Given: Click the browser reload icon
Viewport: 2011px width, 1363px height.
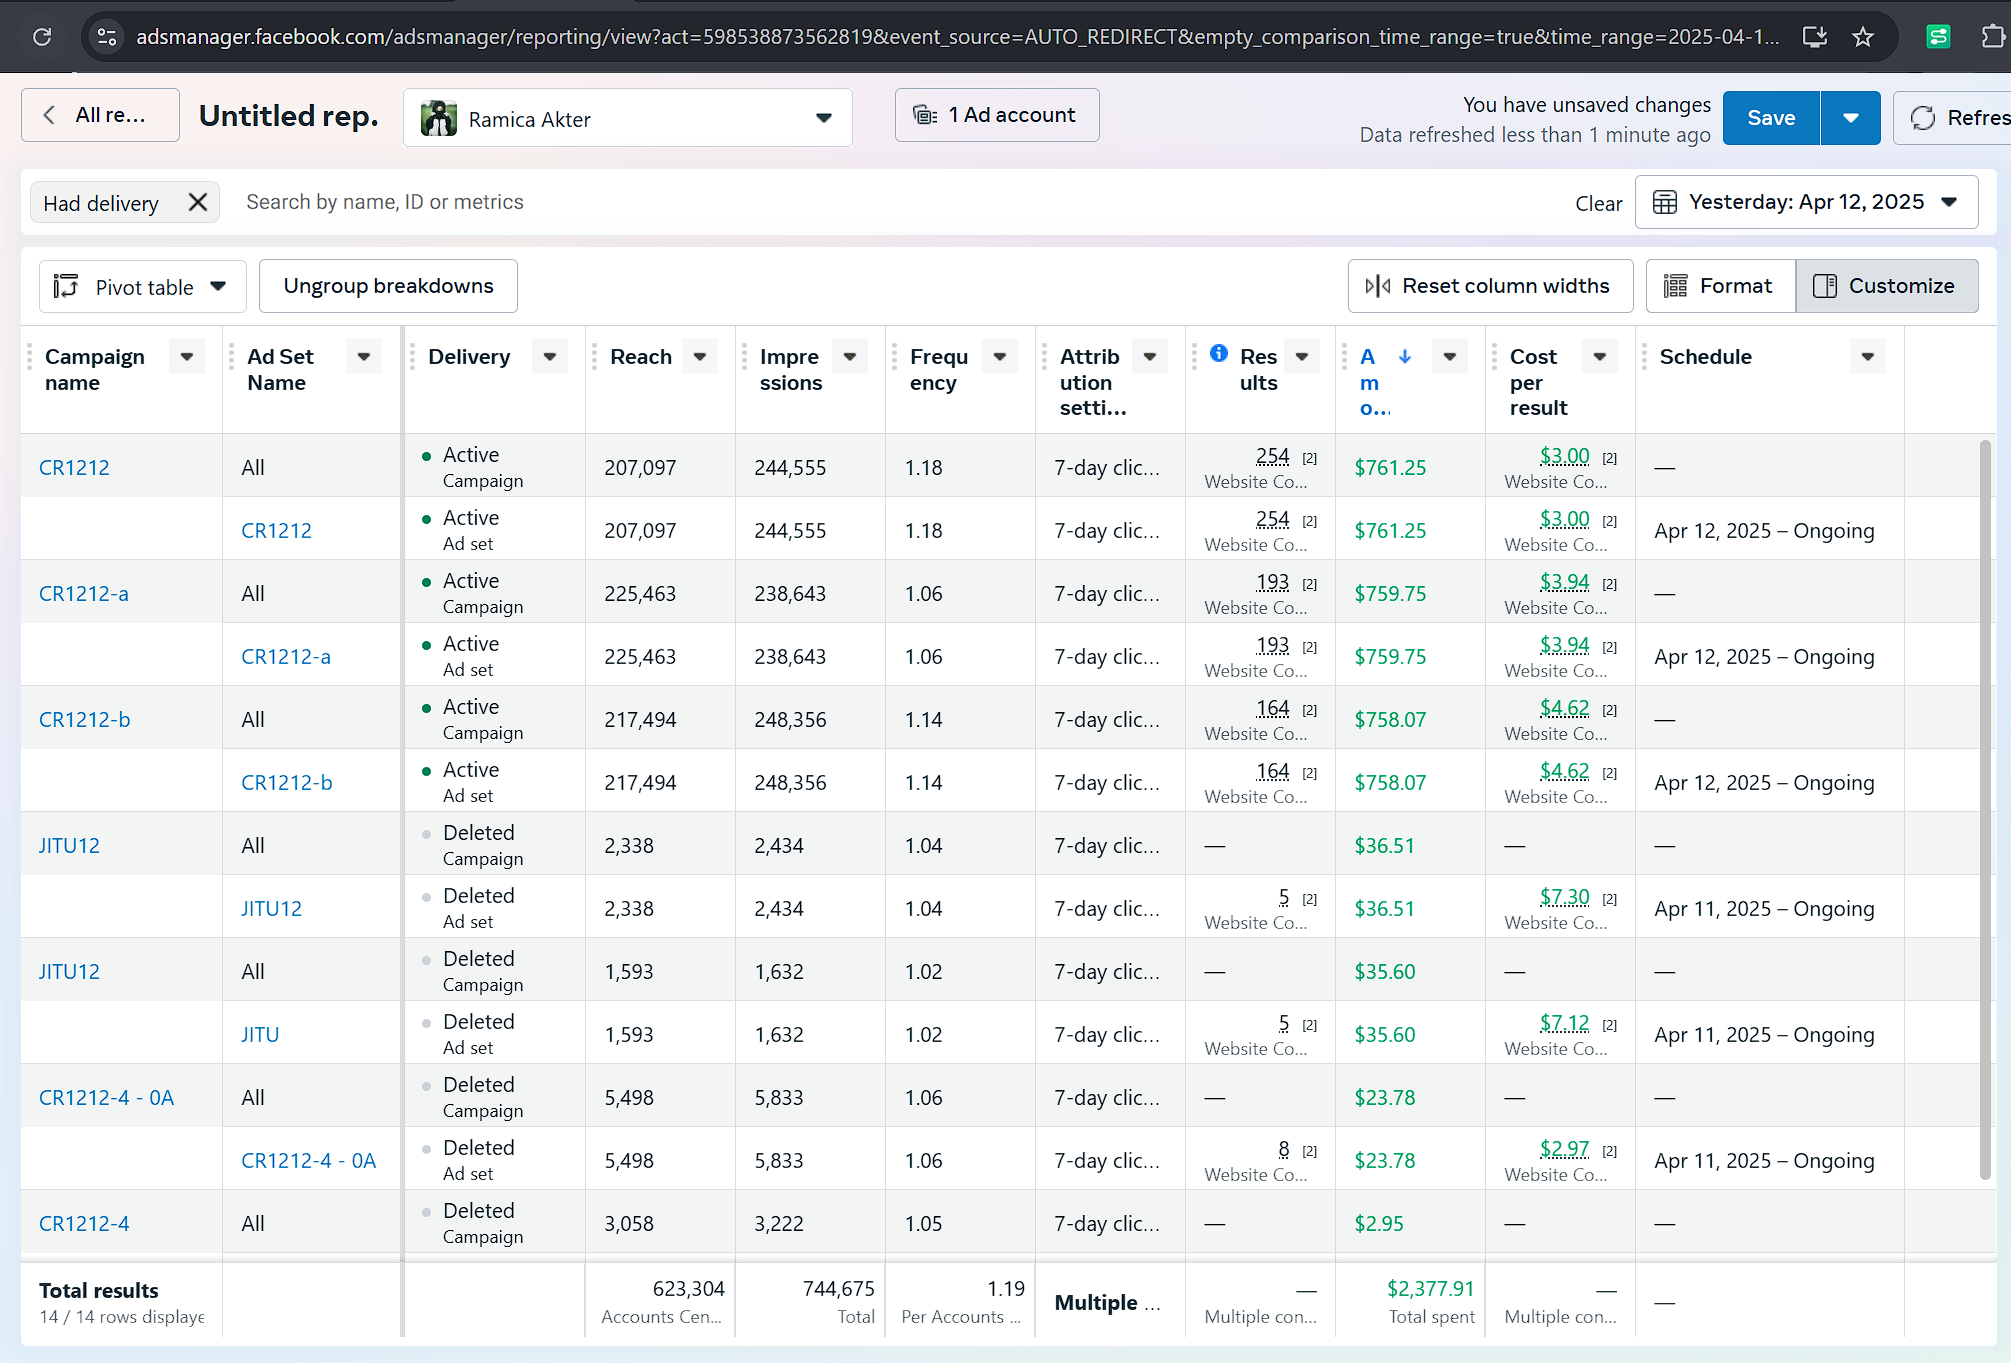Looking at the screenshot, I should click(42, 37).
